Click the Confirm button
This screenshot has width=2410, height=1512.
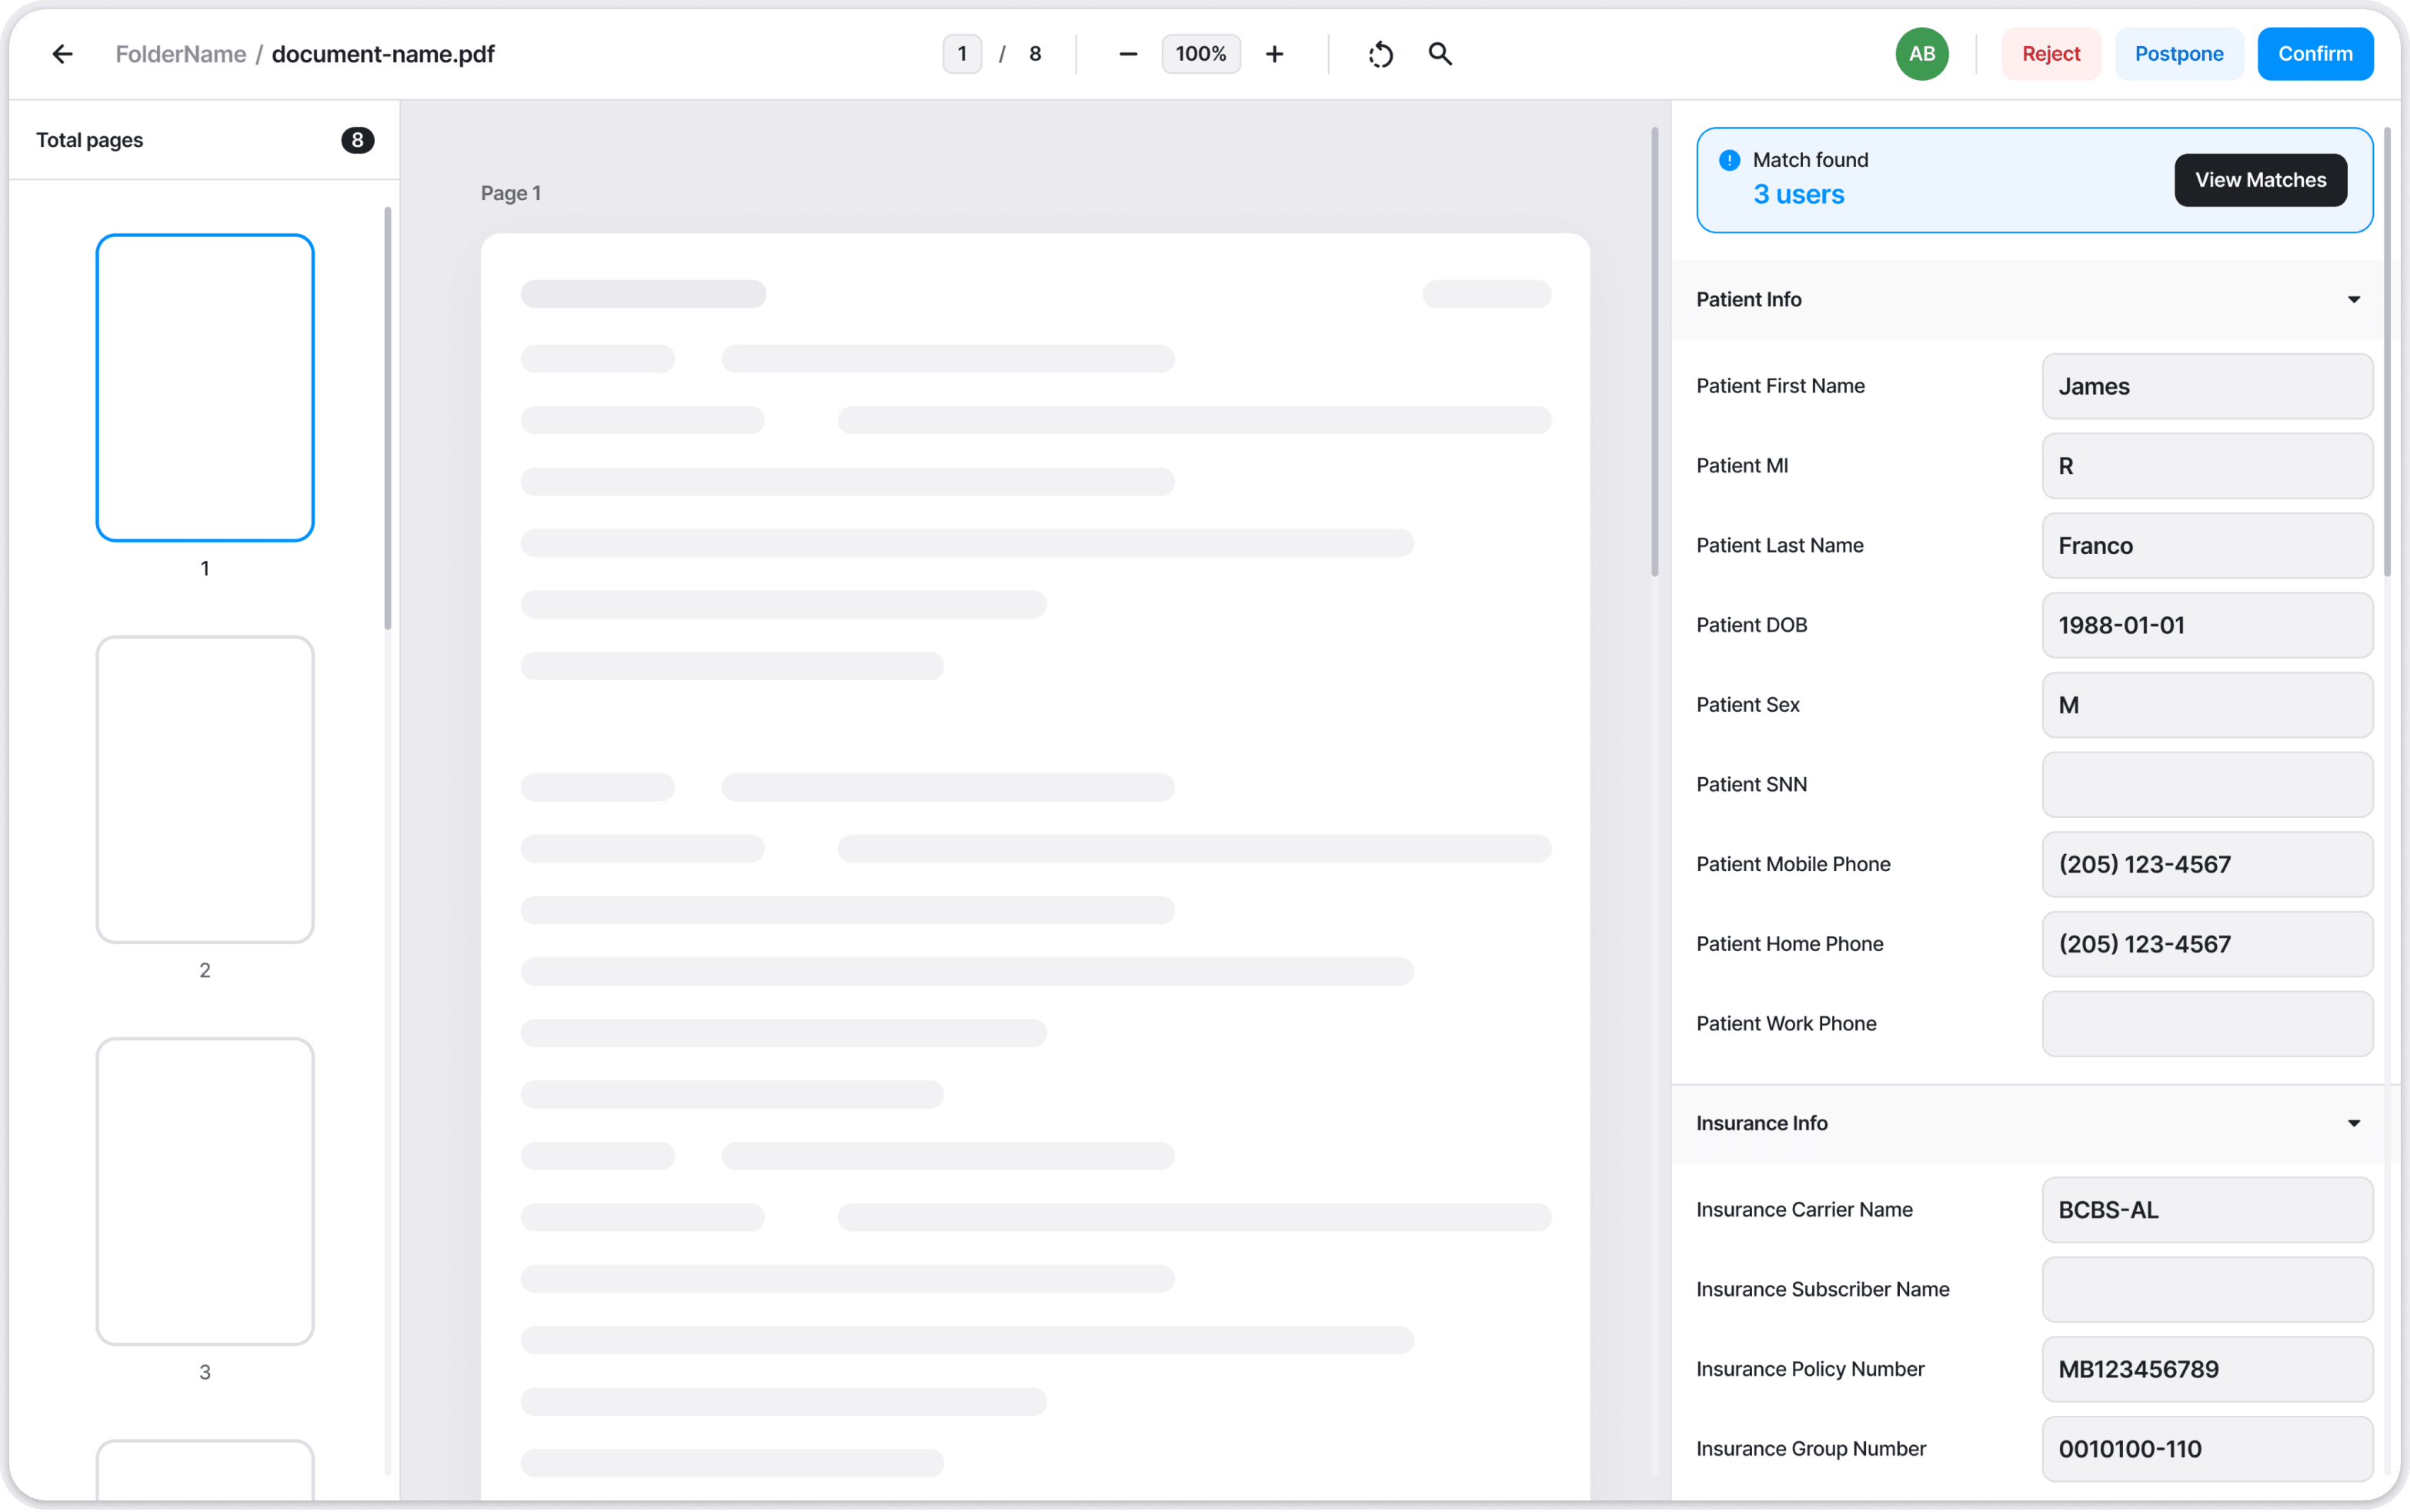(2316, 54)
